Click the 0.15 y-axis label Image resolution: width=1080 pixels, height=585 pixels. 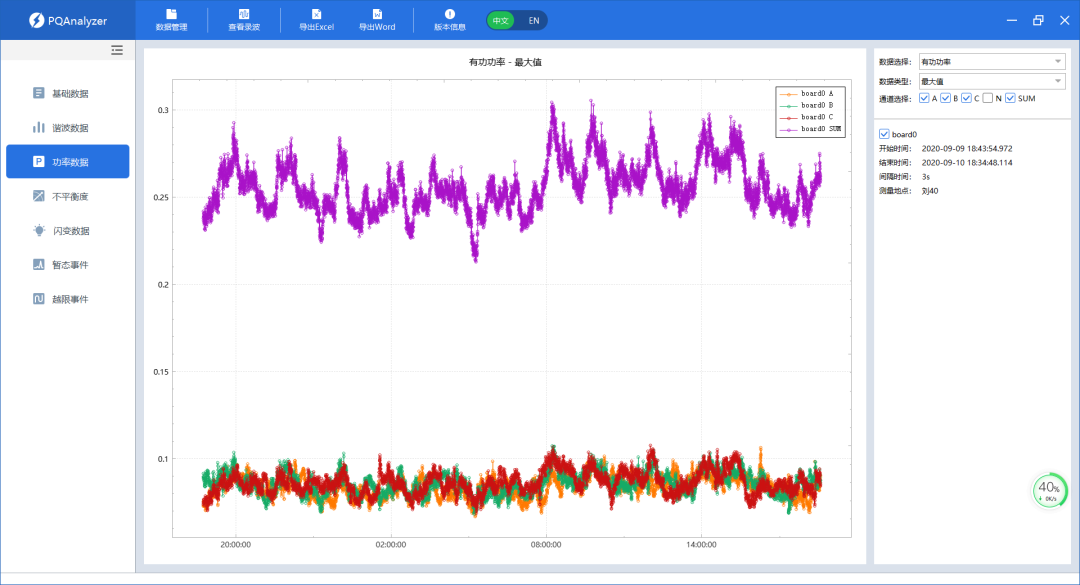pyautogui.click(x=160, y=372)
